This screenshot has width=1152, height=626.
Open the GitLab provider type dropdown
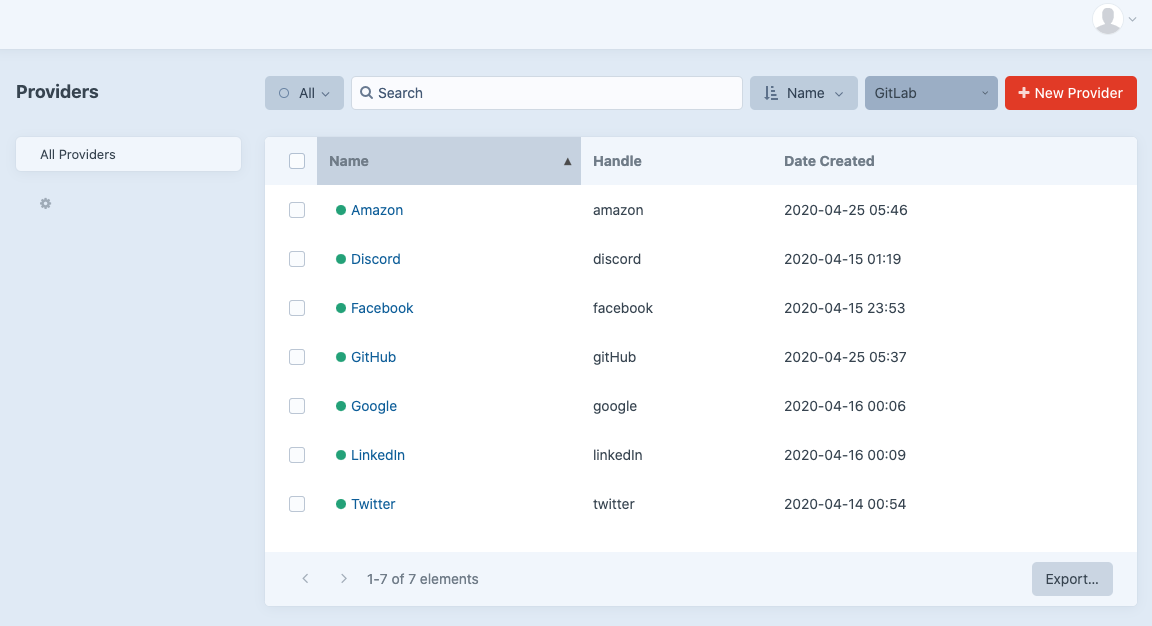tap(931, 93)
